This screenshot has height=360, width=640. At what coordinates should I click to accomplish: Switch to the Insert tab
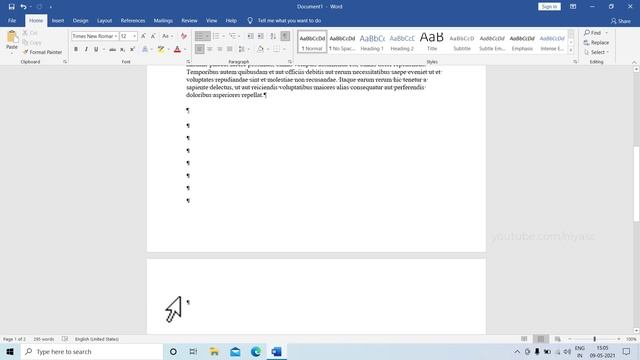[58, 20]
